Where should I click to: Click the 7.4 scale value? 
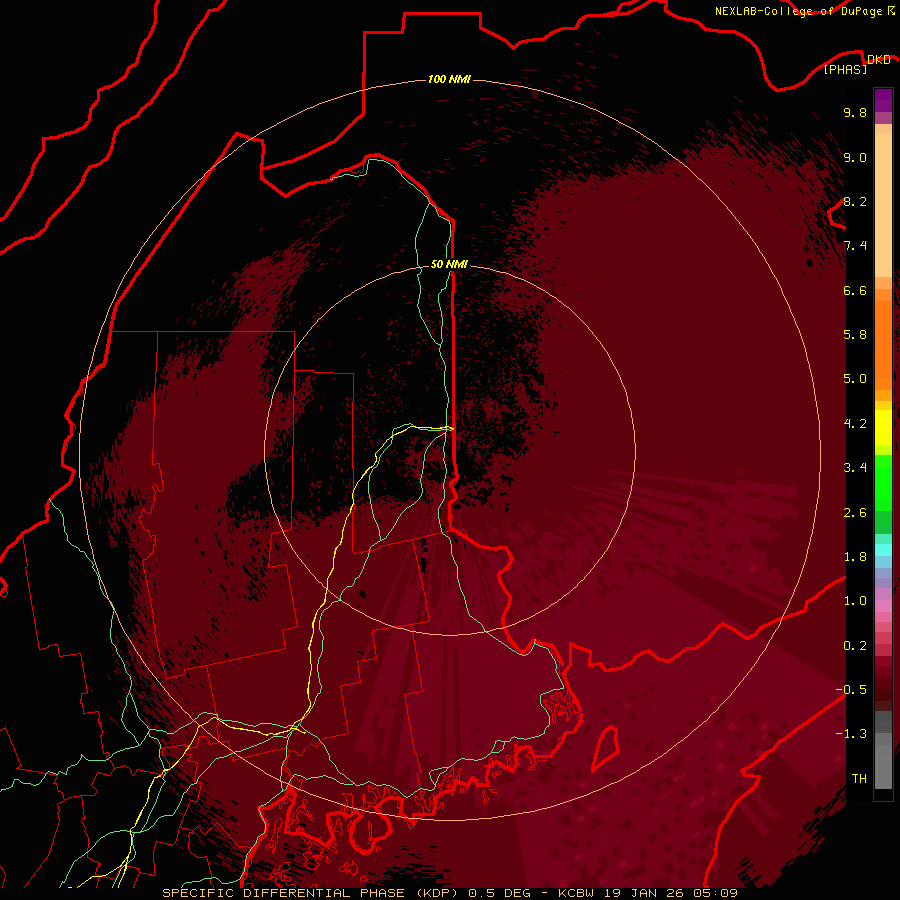coord(855,246)
